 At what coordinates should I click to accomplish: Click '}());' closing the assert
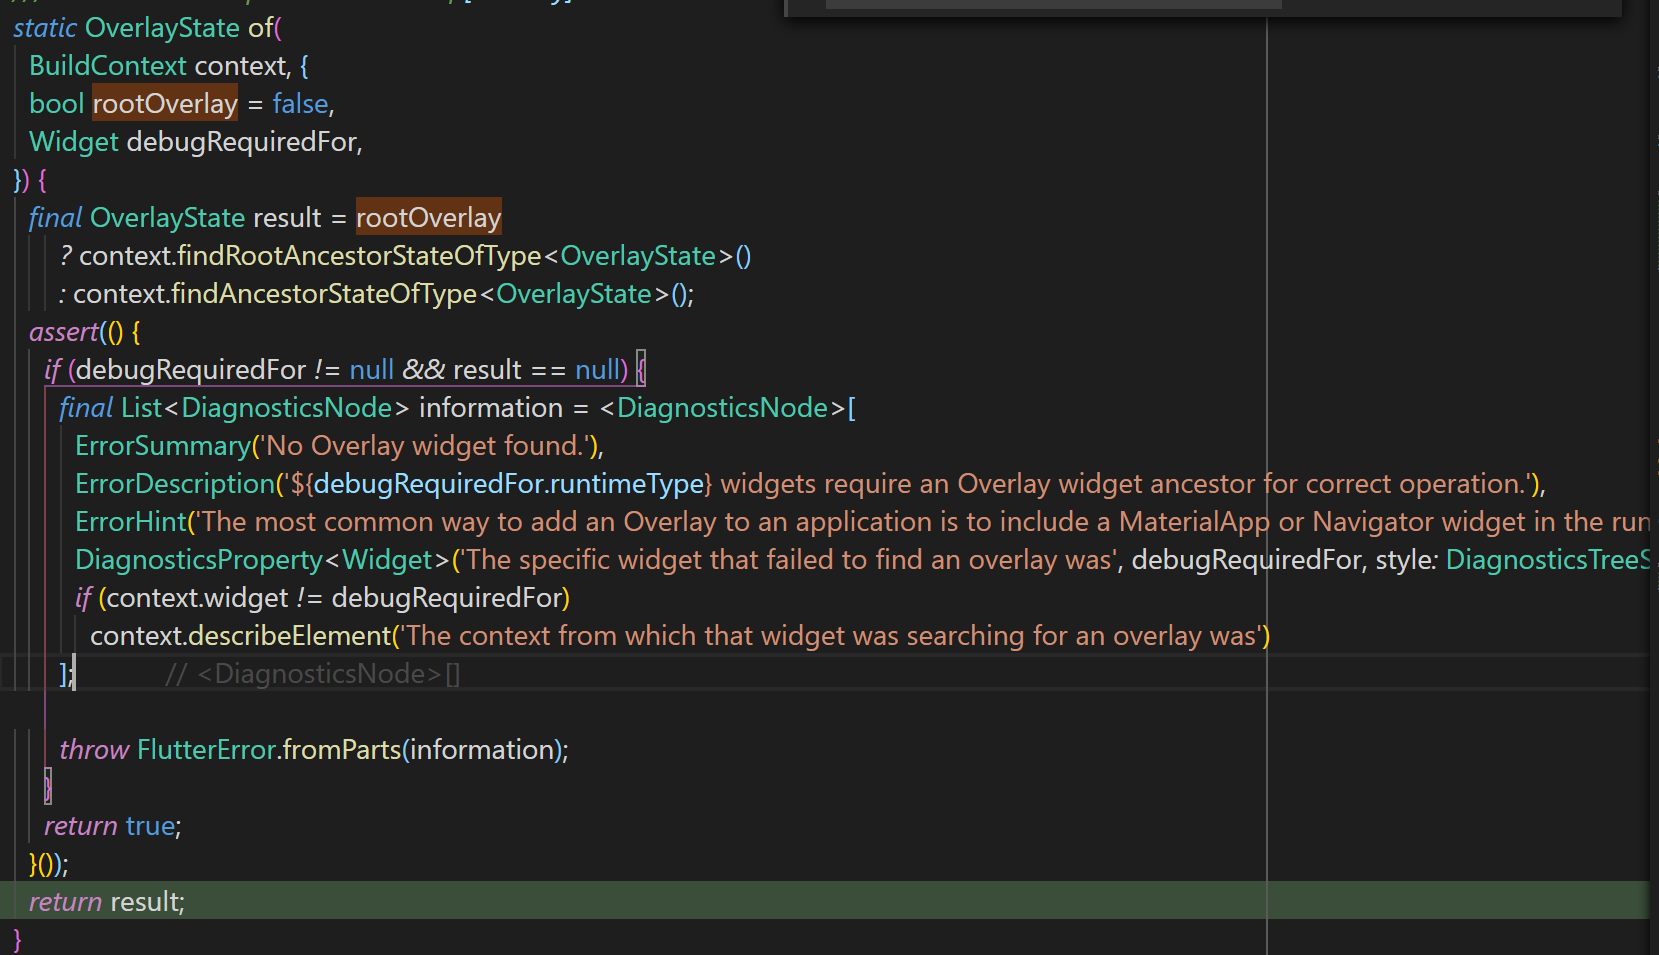[x=49, y=864]
